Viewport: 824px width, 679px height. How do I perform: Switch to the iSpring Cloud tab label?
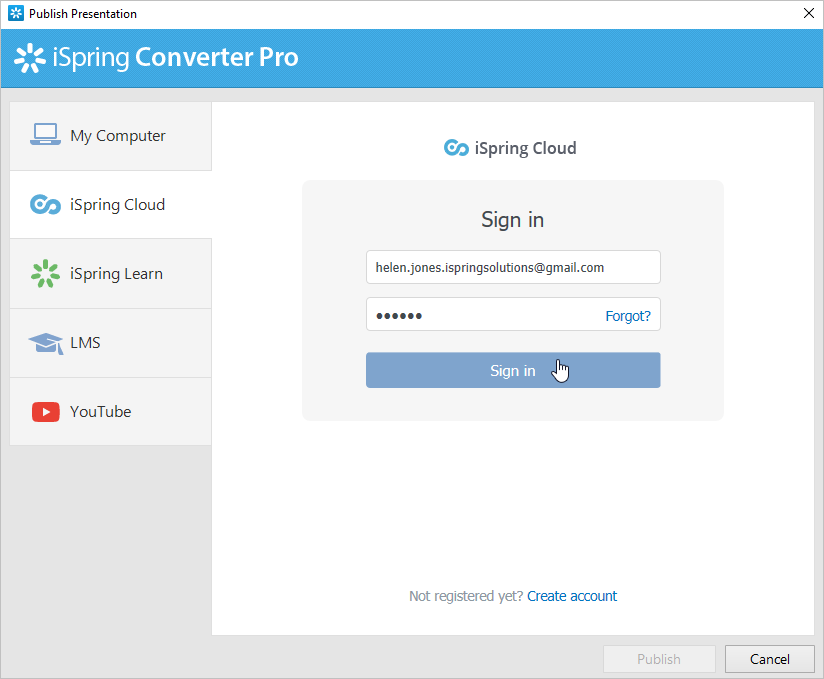pyautogui.click(x=117, y=204)
